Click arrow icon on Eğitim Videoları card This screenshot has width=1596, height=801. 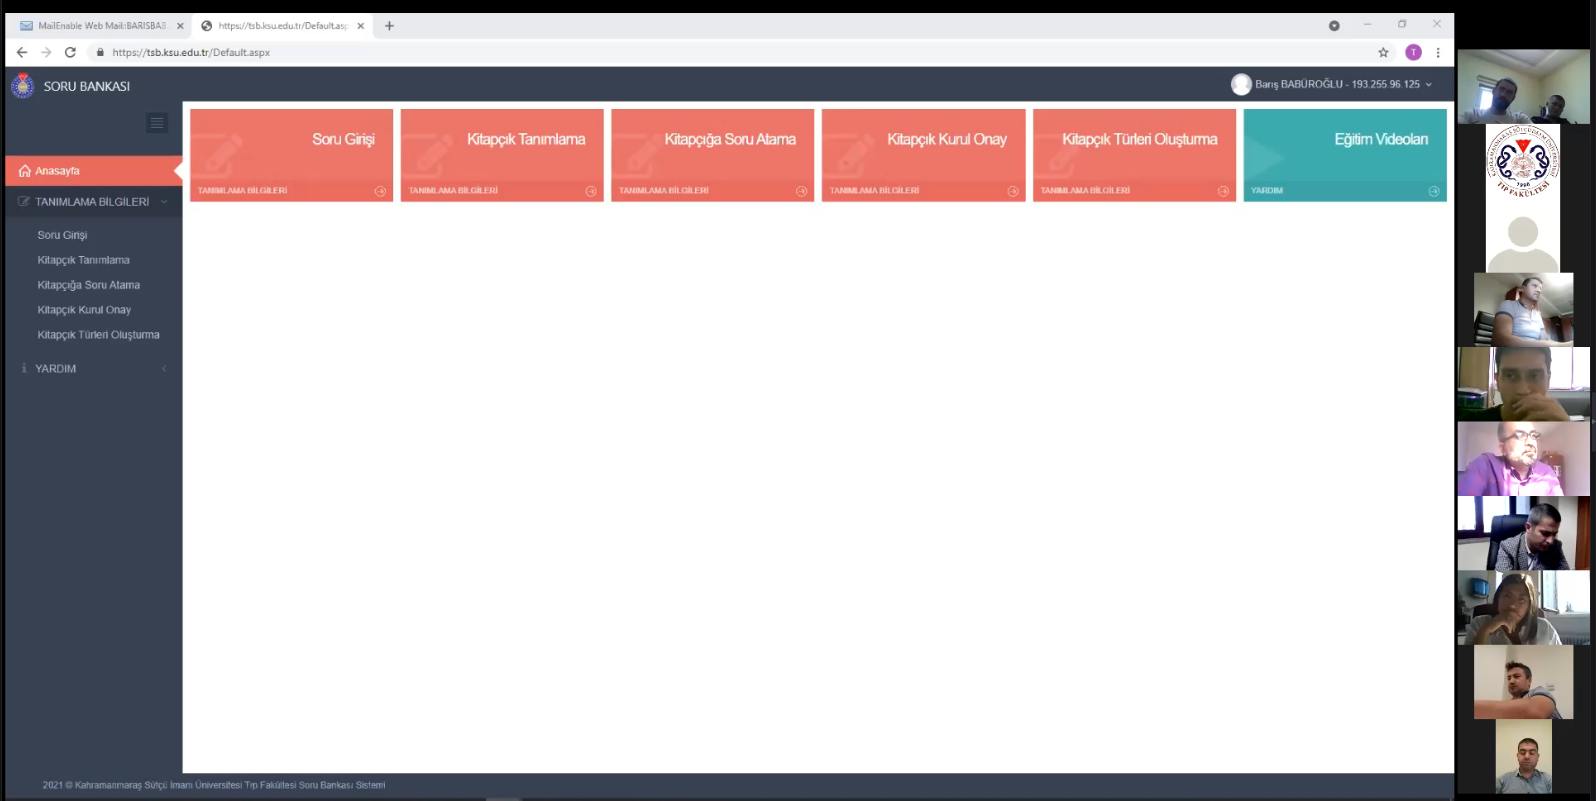click(1434, 191)
